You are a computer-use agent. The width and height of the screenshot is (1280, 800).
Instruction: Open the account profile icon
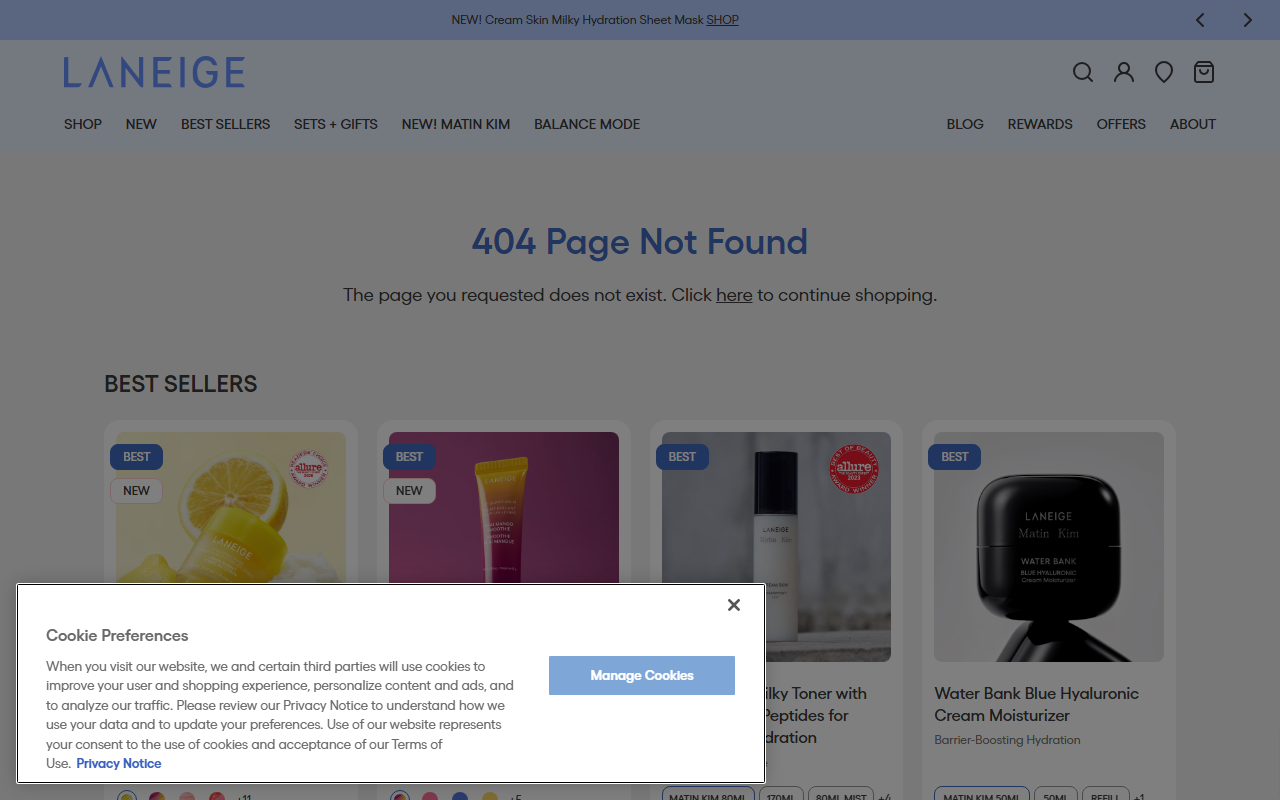tap(1124, 72)
